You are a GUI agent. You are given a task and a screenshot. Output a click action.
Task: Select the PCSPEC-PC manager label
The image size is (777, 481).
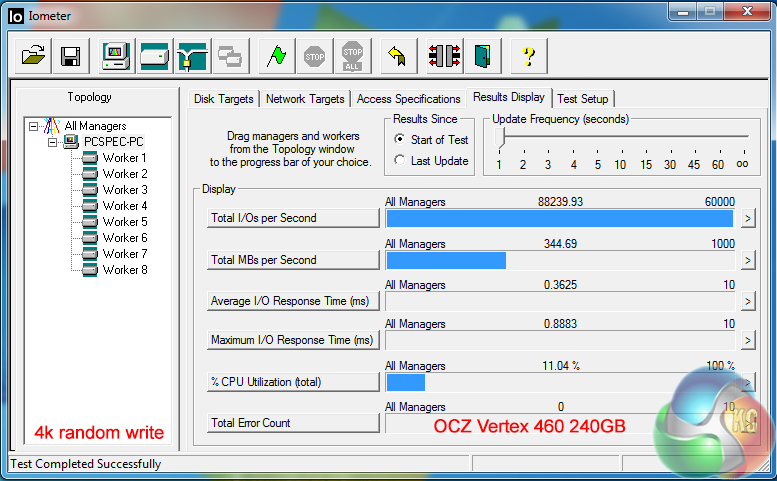click(x=113, y=142)
